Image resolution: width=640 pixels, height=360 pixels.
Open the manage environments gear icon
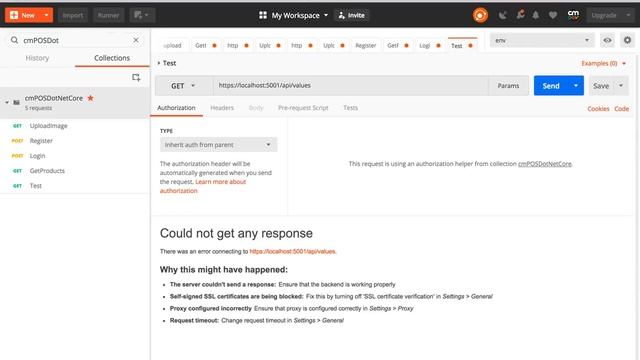click(x=627, y=40)
